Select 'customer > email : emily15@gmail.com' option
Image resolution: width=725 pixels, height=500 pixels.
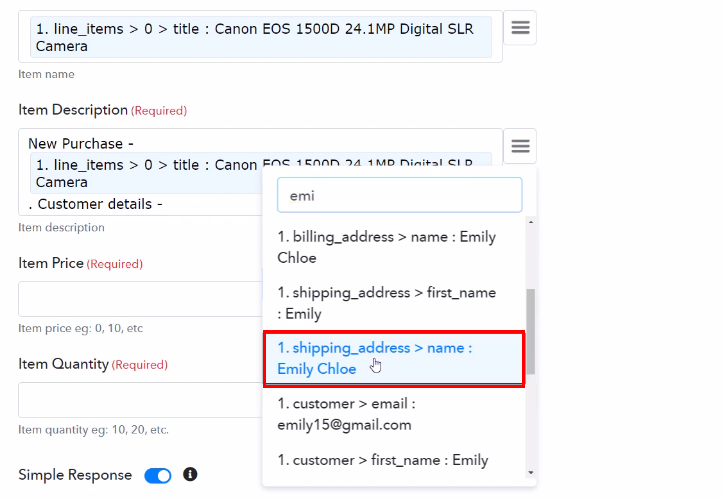394,414
